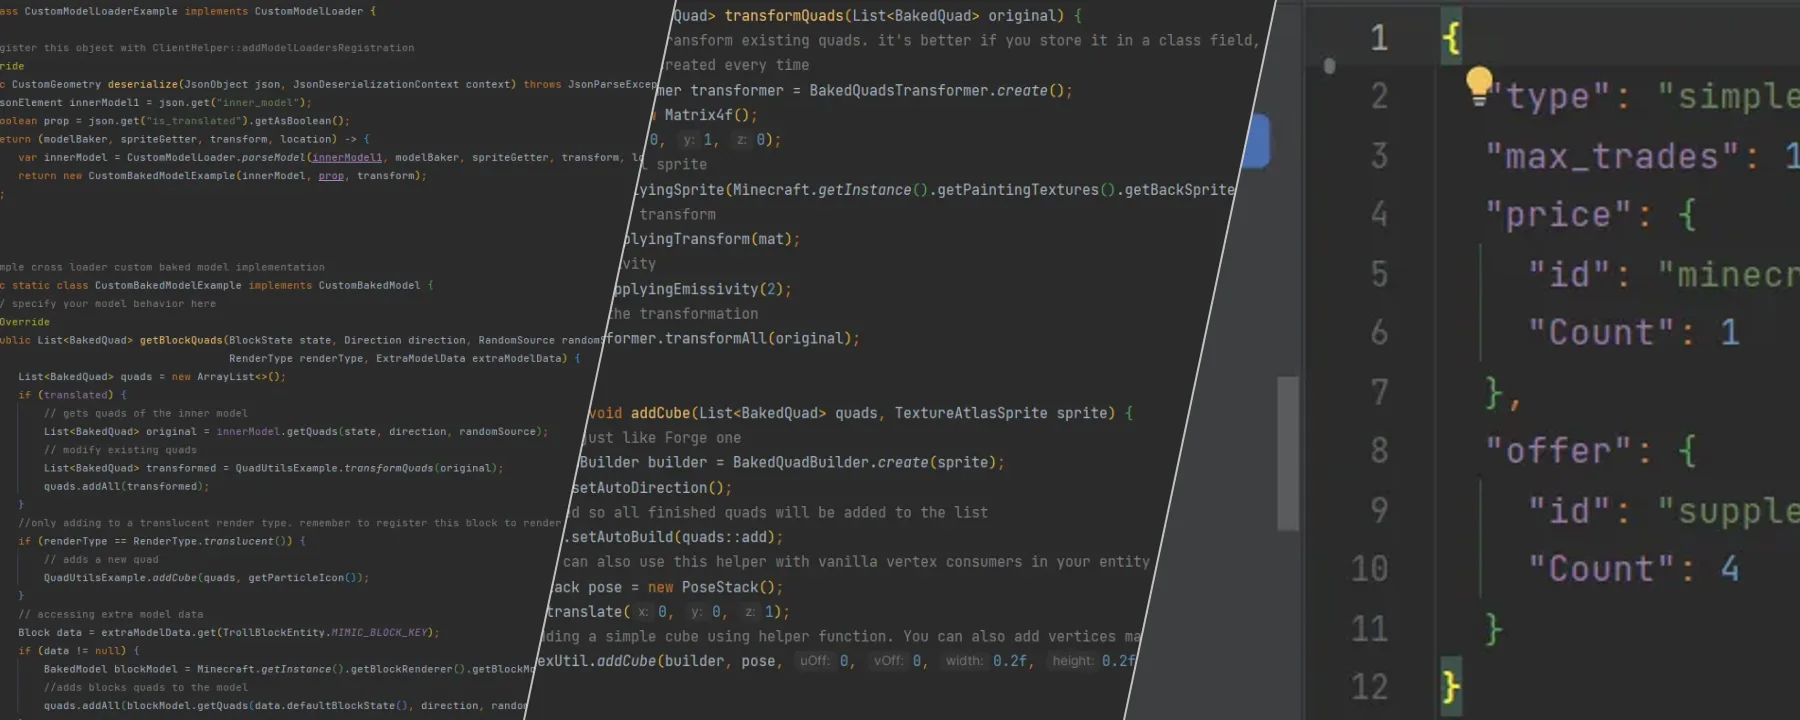
Task: Click the underlined prop argument
Action: [331, 176]
